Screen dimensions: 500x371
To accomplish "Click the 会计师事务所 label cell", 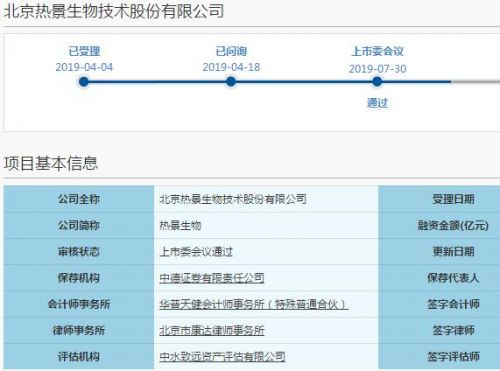I will (x=79, y=304).
